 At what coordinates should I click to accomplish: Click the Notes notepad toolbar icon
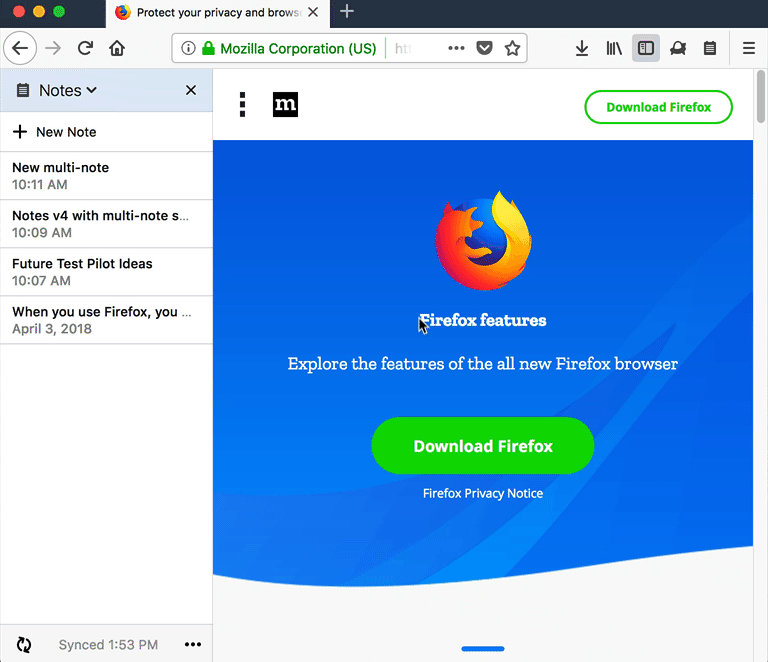click(x=710, y=48)
